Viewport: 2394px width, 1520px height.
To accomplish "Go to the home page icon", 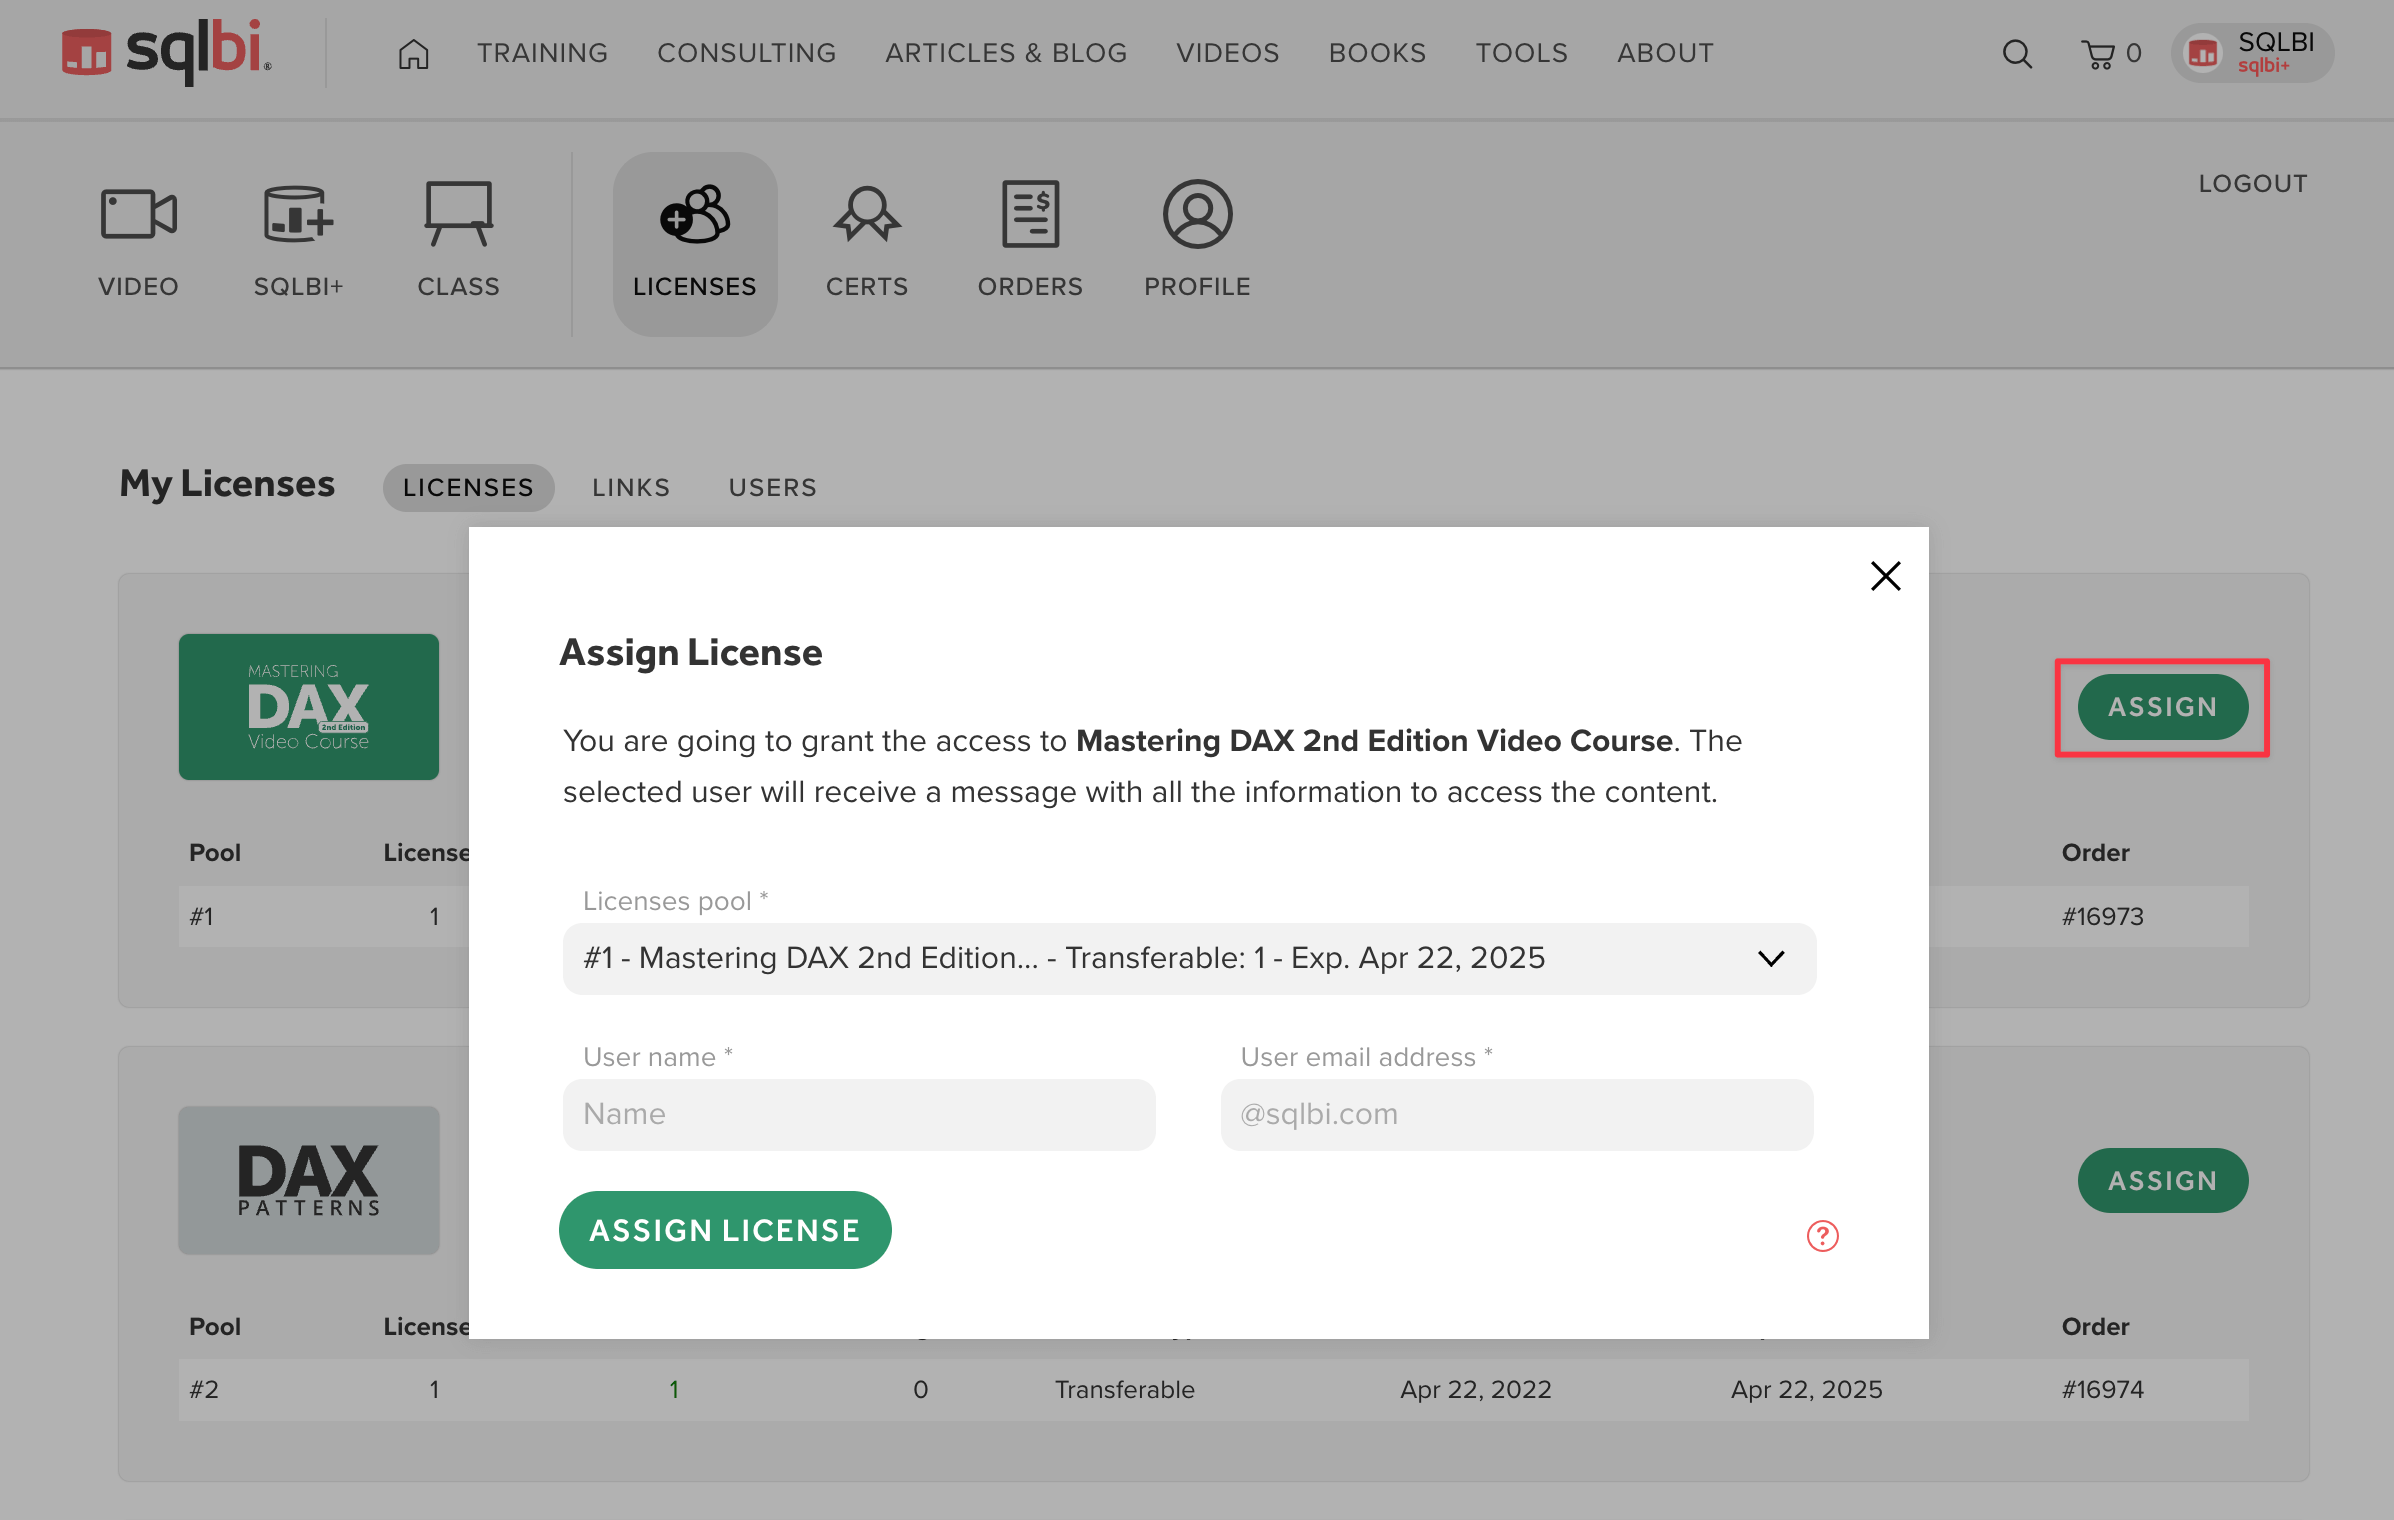I will coord(413,53).
